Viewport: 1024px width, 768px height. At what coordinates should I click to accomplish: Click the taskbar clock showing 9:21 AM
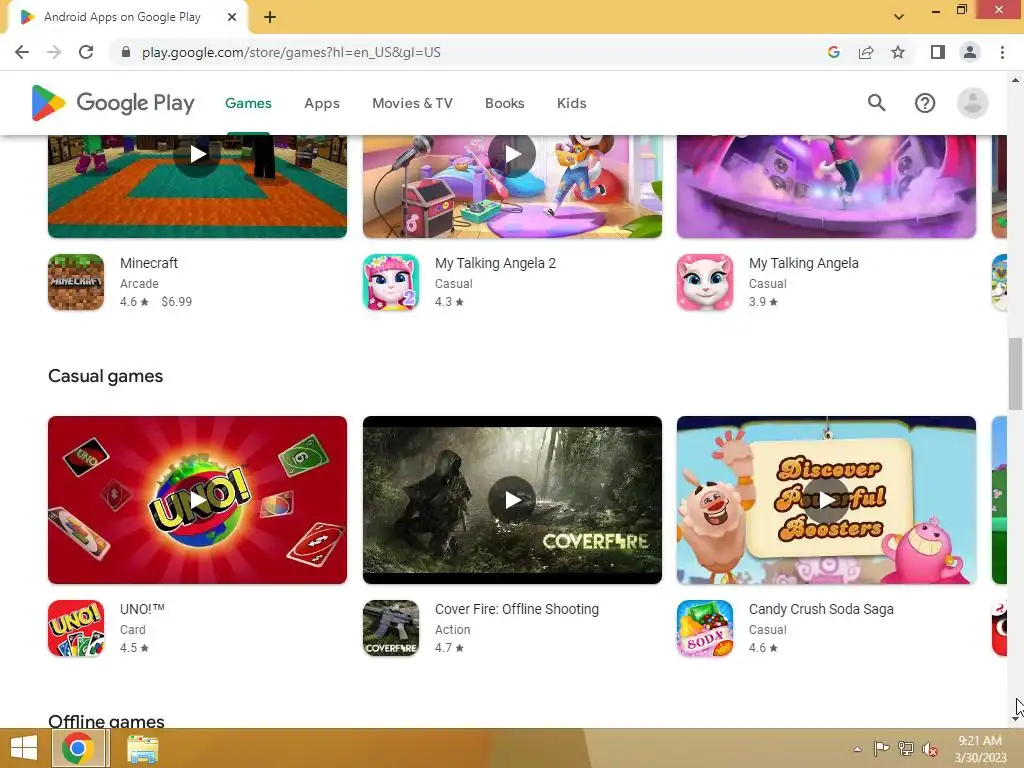click(x=980, y=748)
